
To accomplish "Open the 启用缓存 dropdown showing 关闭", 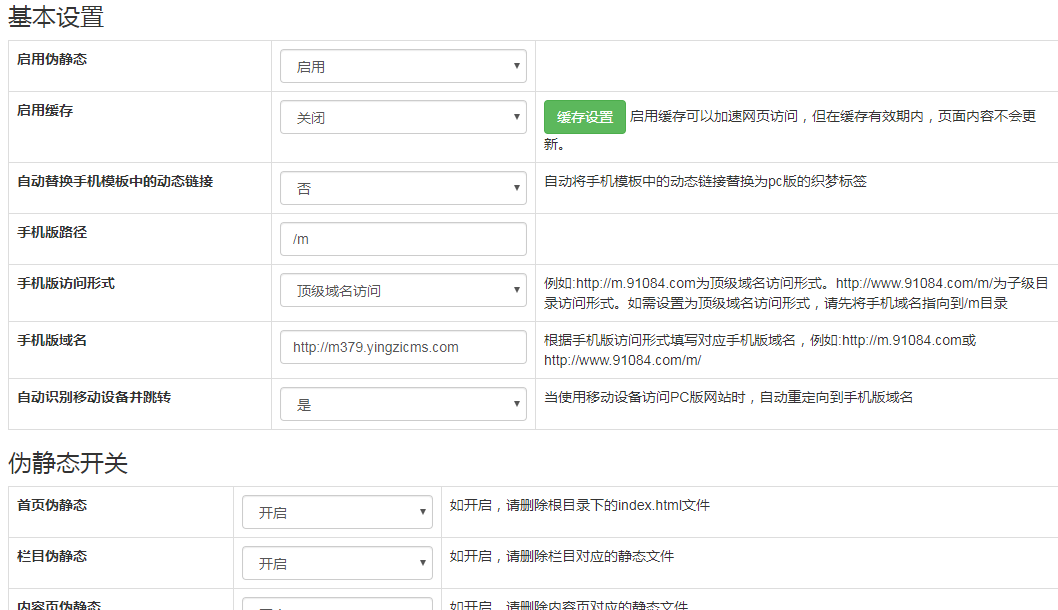I will click(403, 117).
